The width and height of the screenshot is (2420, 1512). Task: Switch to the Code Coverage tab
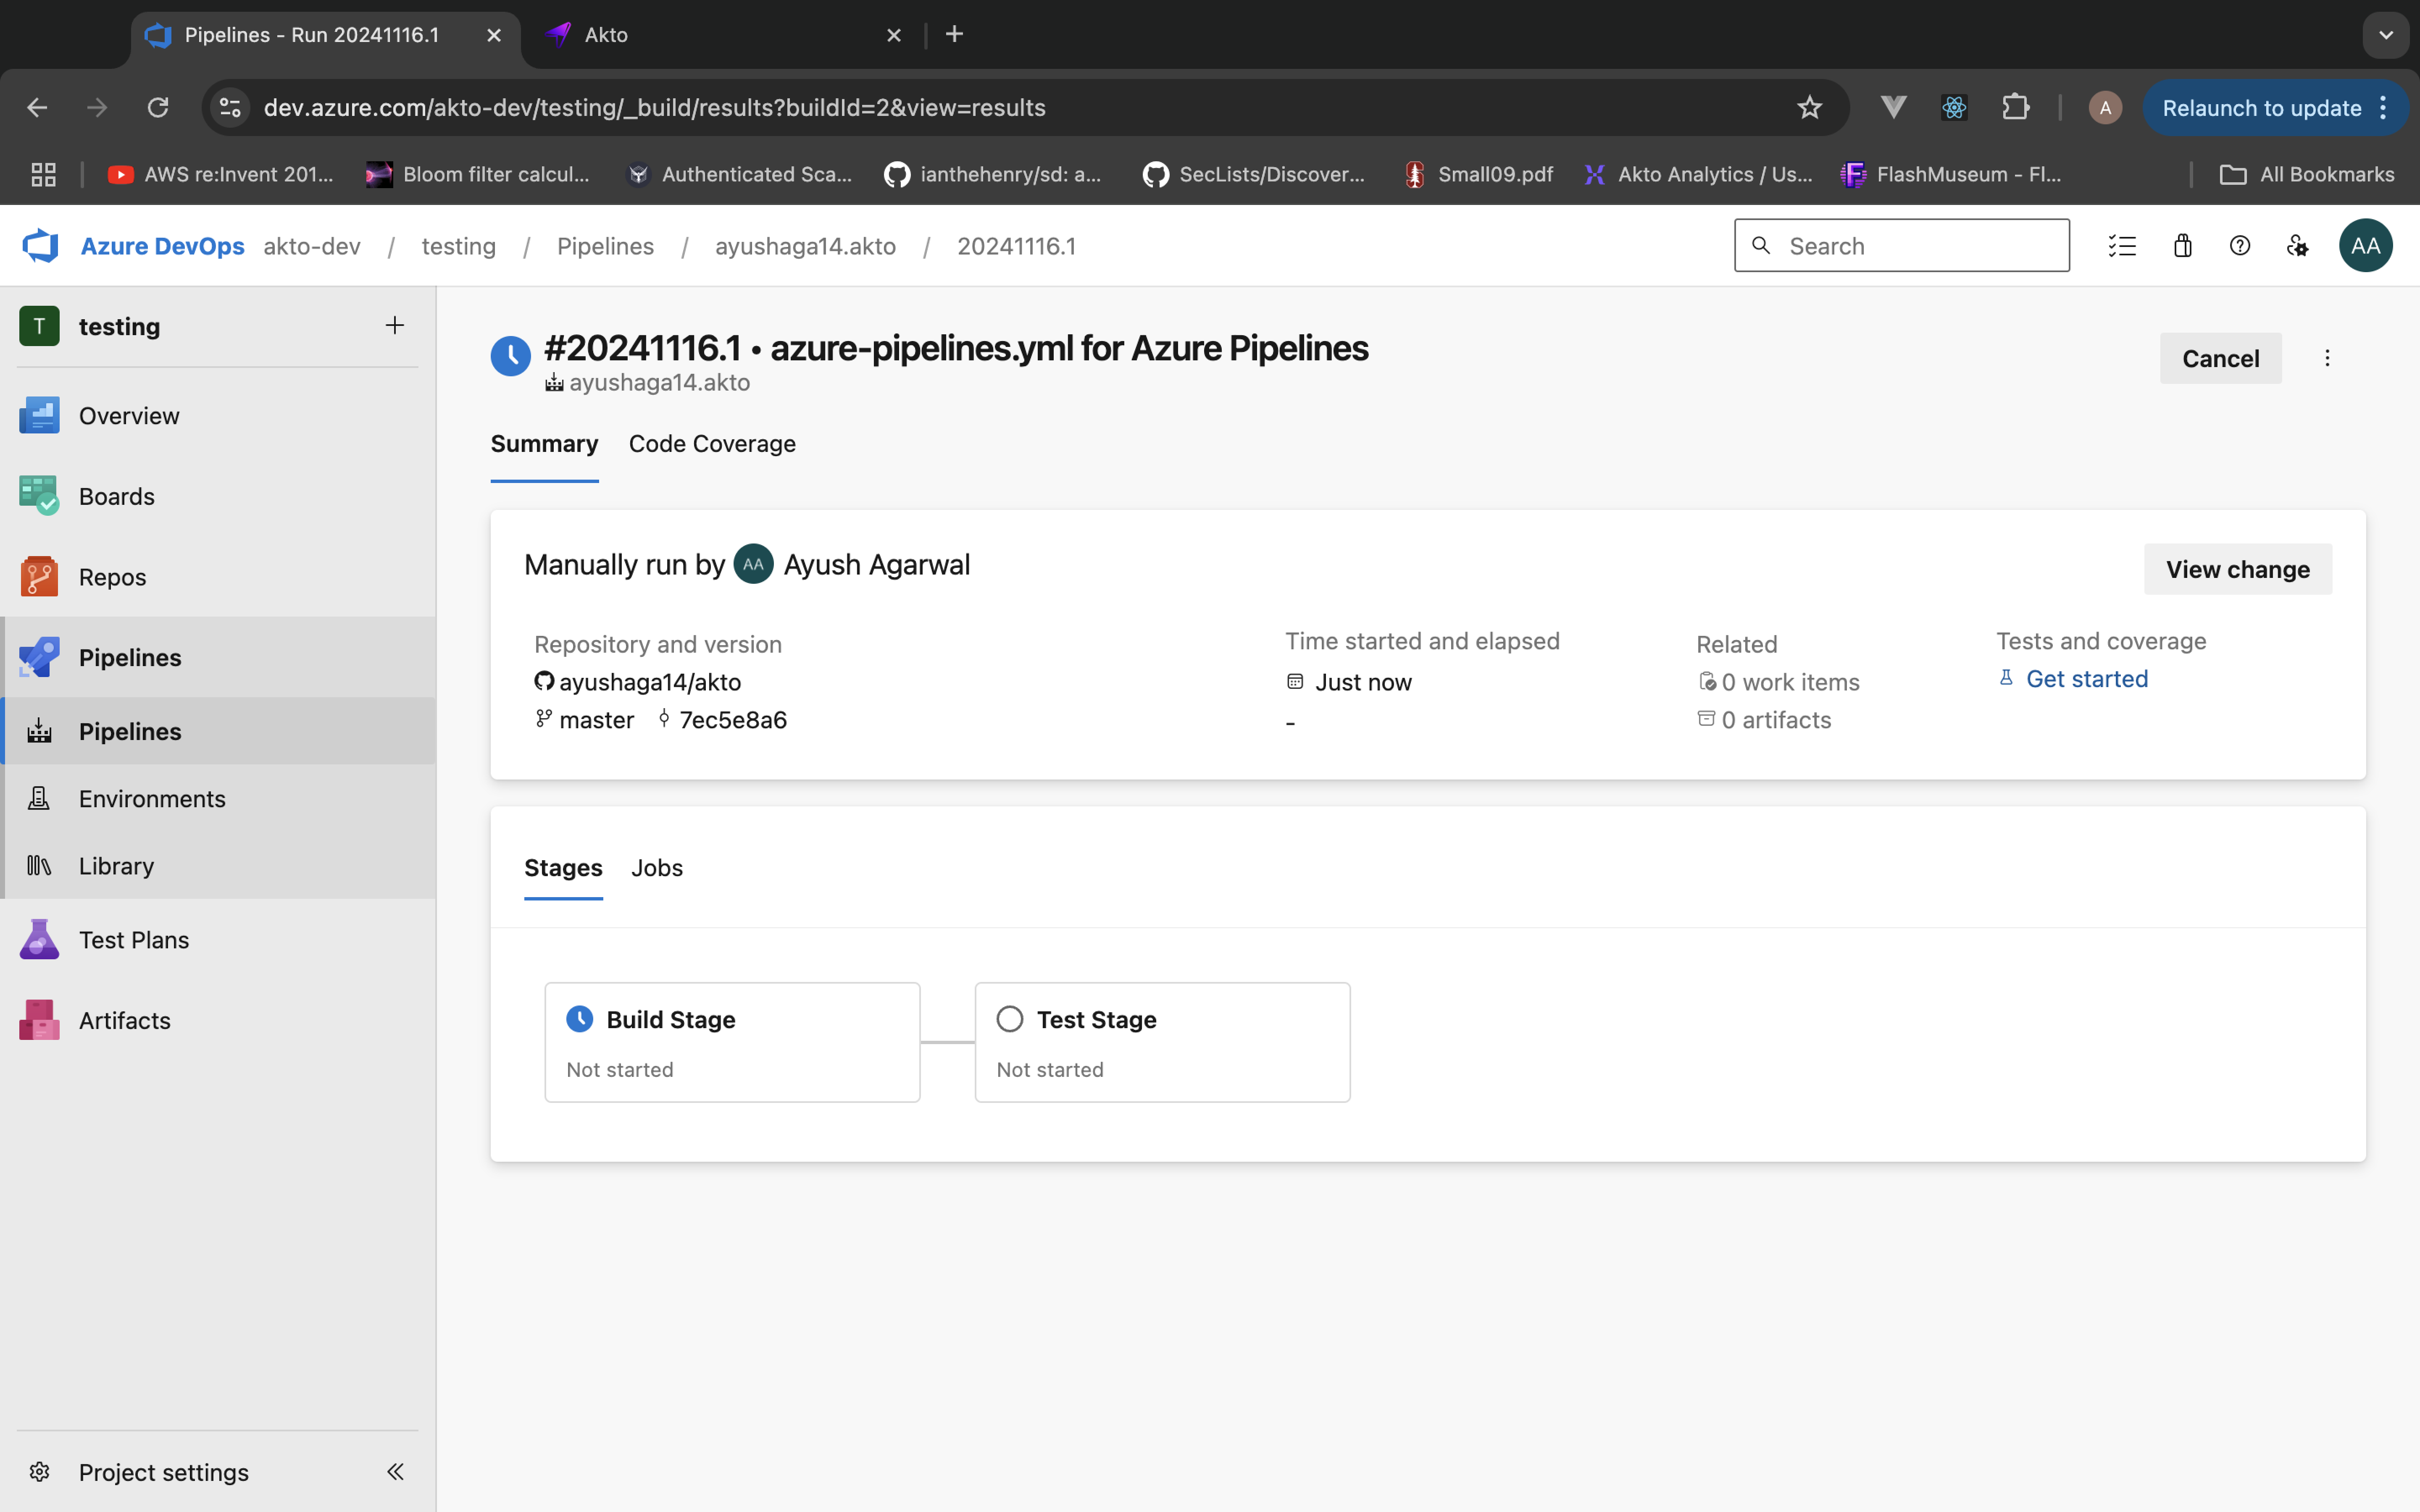point(712,444)
